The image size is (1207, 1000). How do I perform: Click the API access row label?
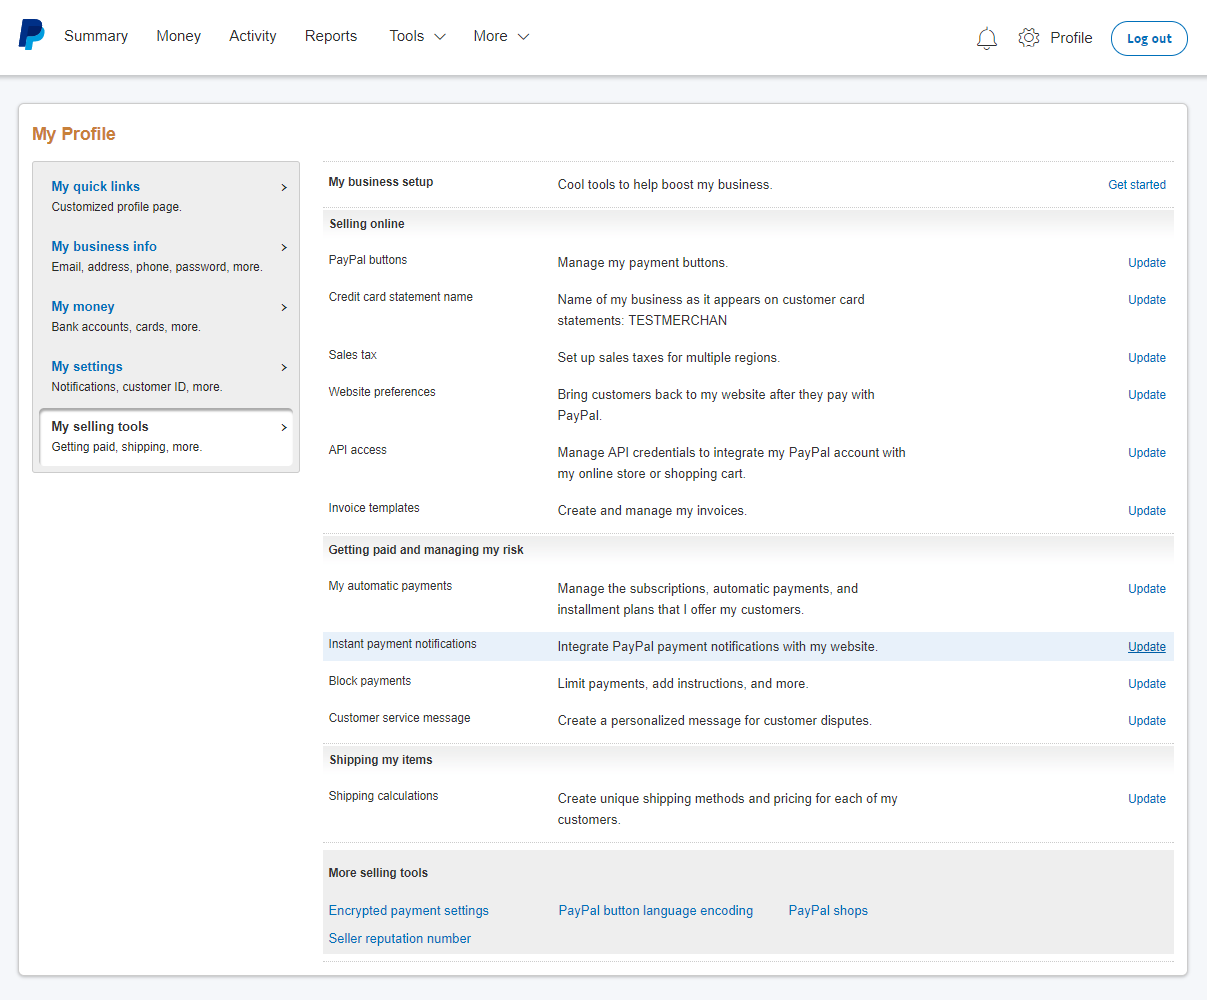(x=358, y=450)
